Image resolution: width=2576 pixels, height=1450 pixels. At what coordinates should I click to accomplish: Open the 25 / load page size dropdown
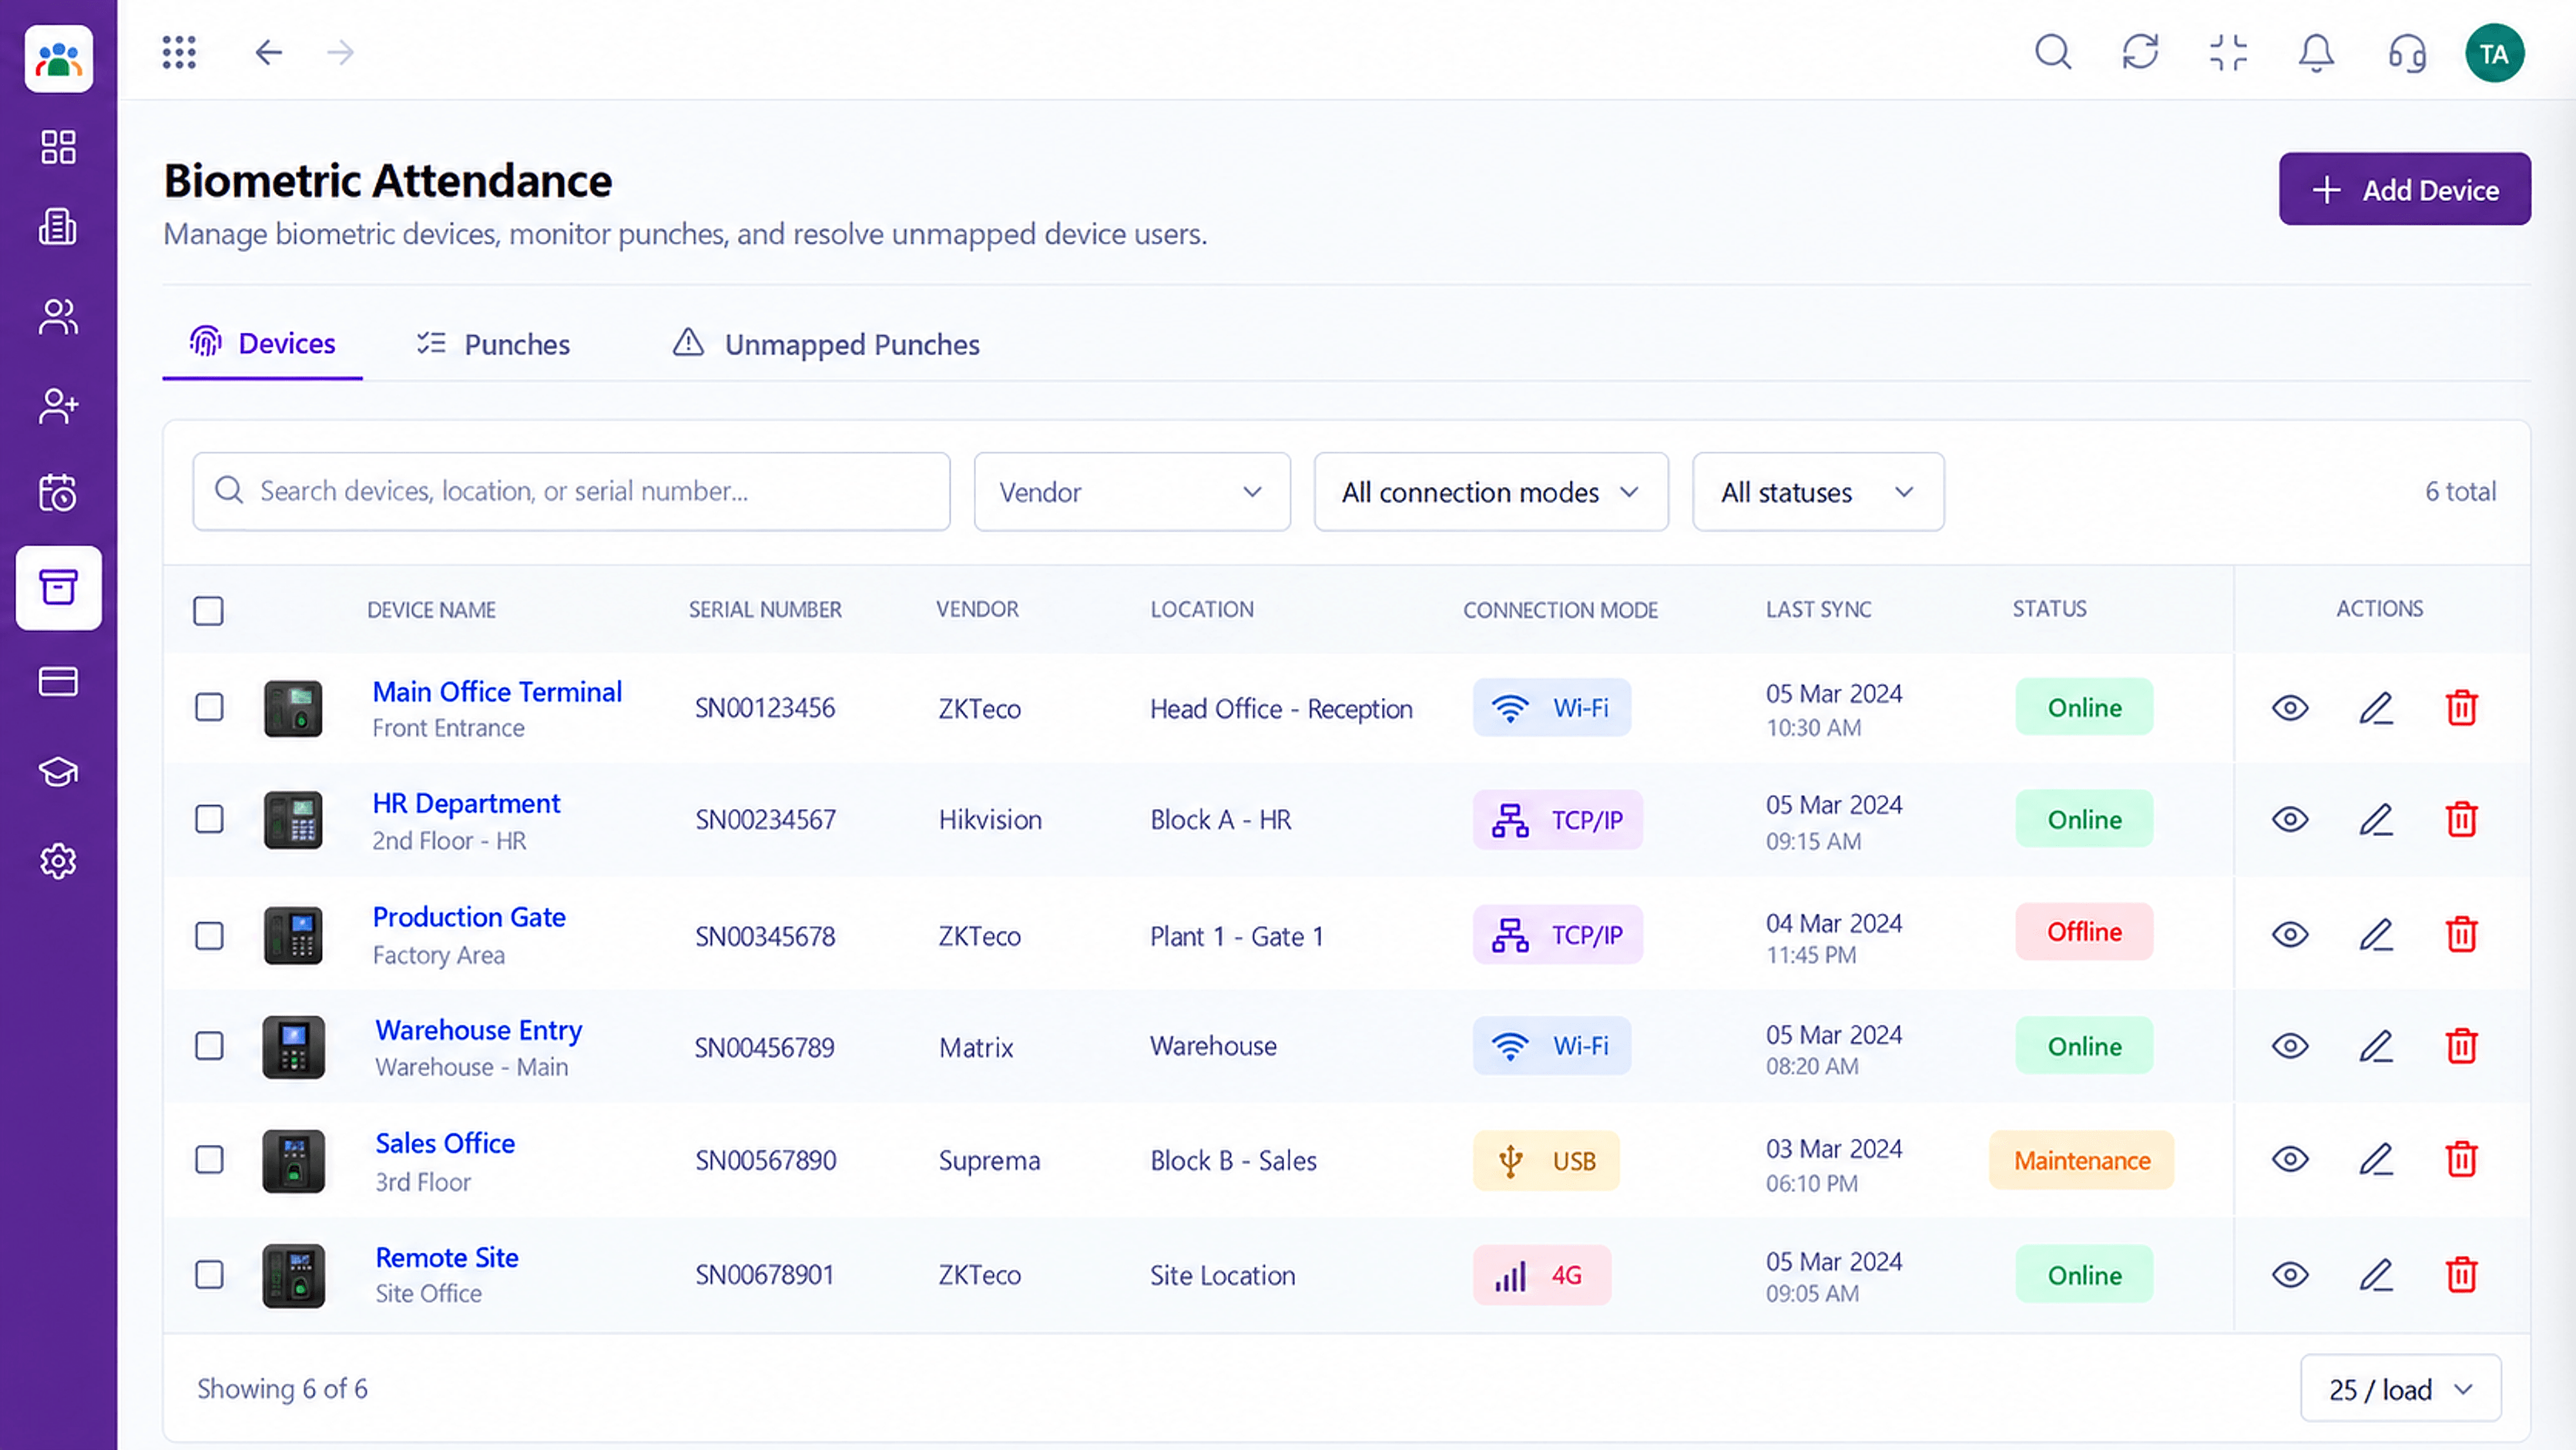click(2400, 1389)
